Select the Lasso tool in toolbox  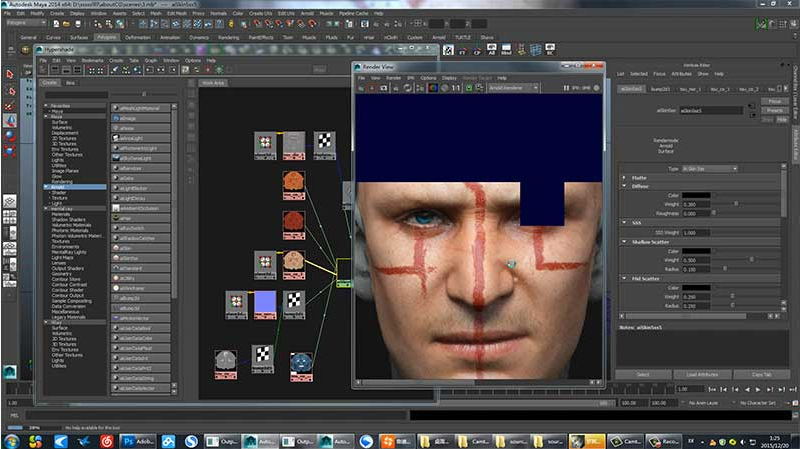click(x=10, y=91)
